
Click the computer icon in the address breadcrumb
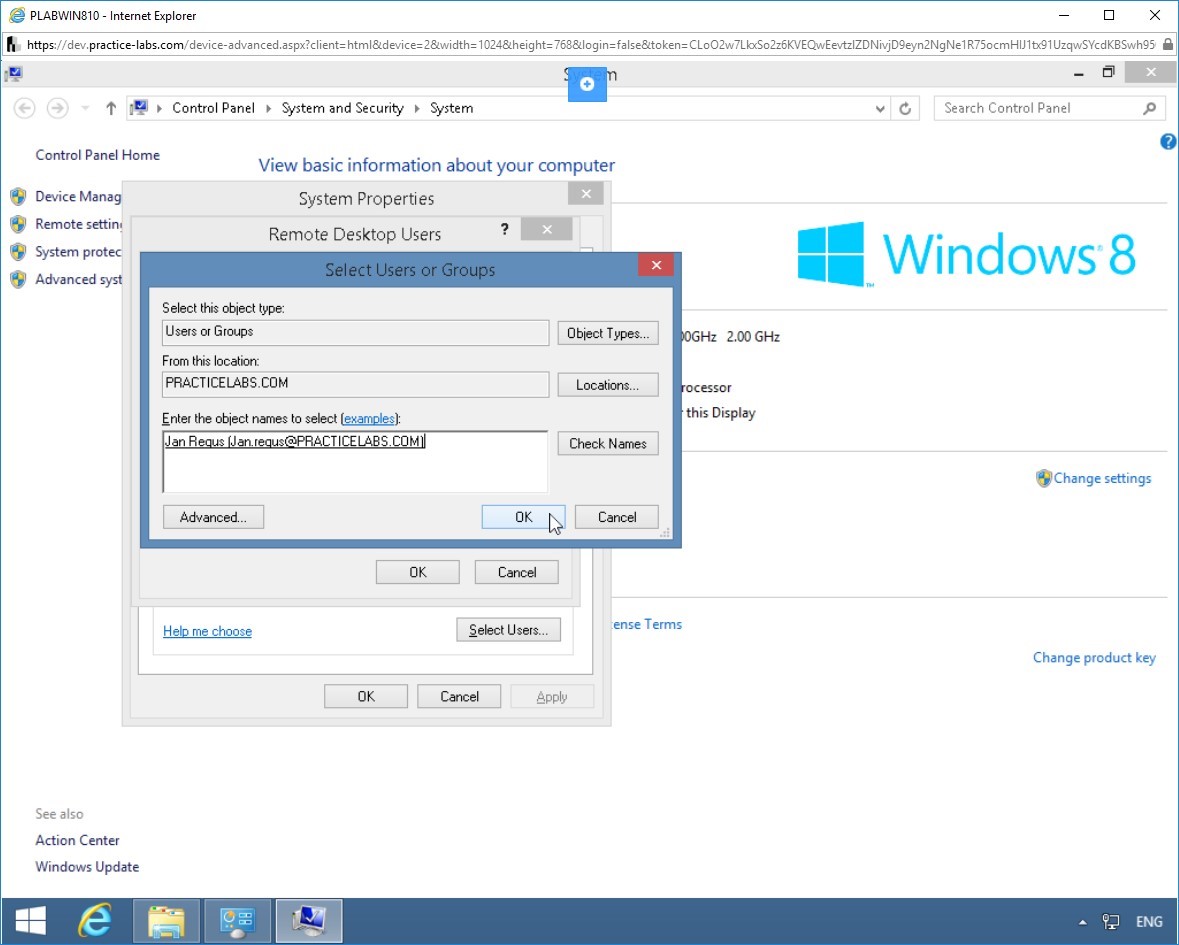click(139, 108)
